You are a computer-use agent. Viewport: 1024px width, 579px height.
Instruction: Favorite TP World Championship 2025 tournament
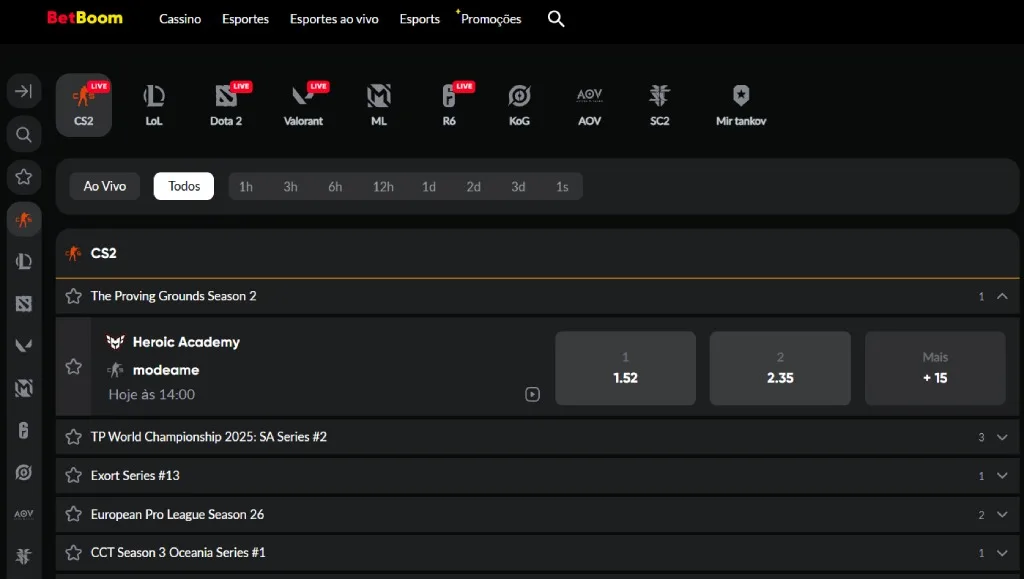pos(74,437)
